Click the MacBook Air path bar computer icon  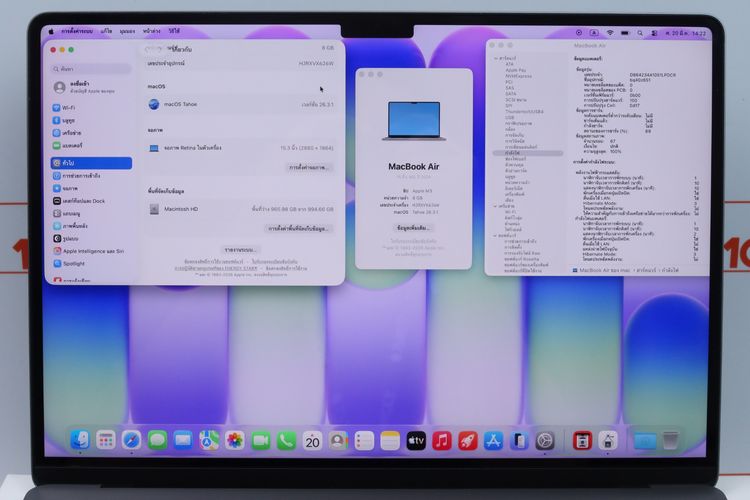pos(575,270)
